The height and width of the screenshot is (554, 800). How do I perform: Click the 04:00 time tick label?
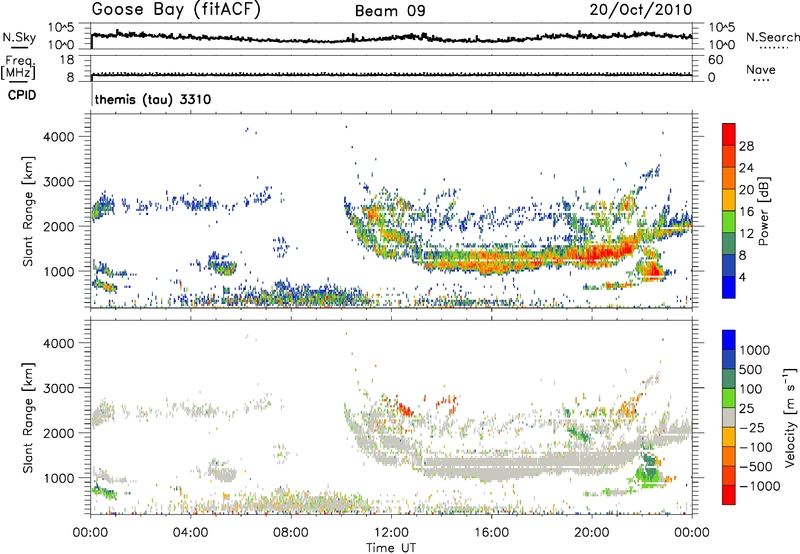(191, 533)
